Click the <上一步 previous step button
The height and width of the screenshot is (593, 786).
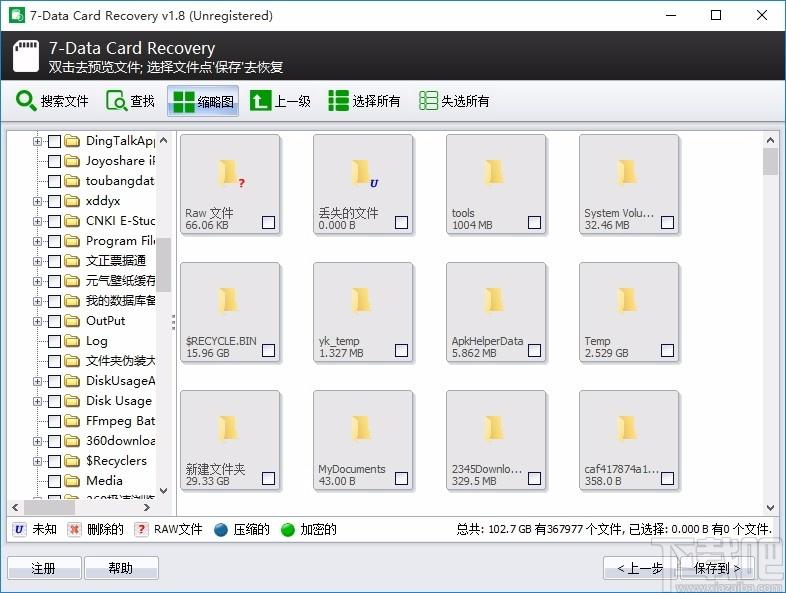coord(640,568)
